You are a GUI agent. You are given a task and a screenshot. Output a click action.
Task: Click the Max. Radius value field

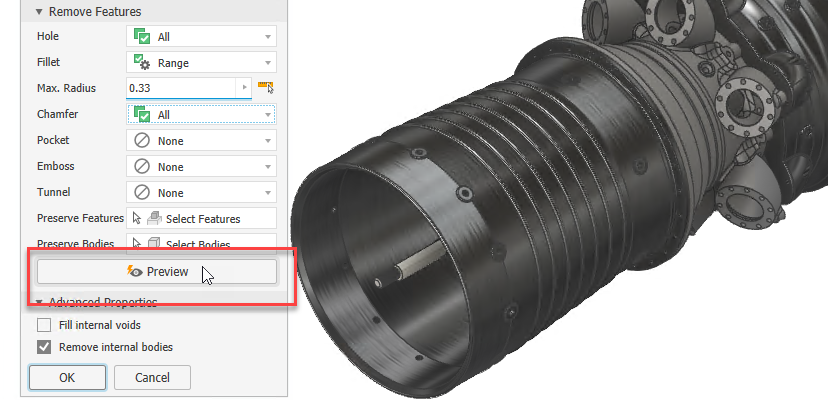coord(181,88)
